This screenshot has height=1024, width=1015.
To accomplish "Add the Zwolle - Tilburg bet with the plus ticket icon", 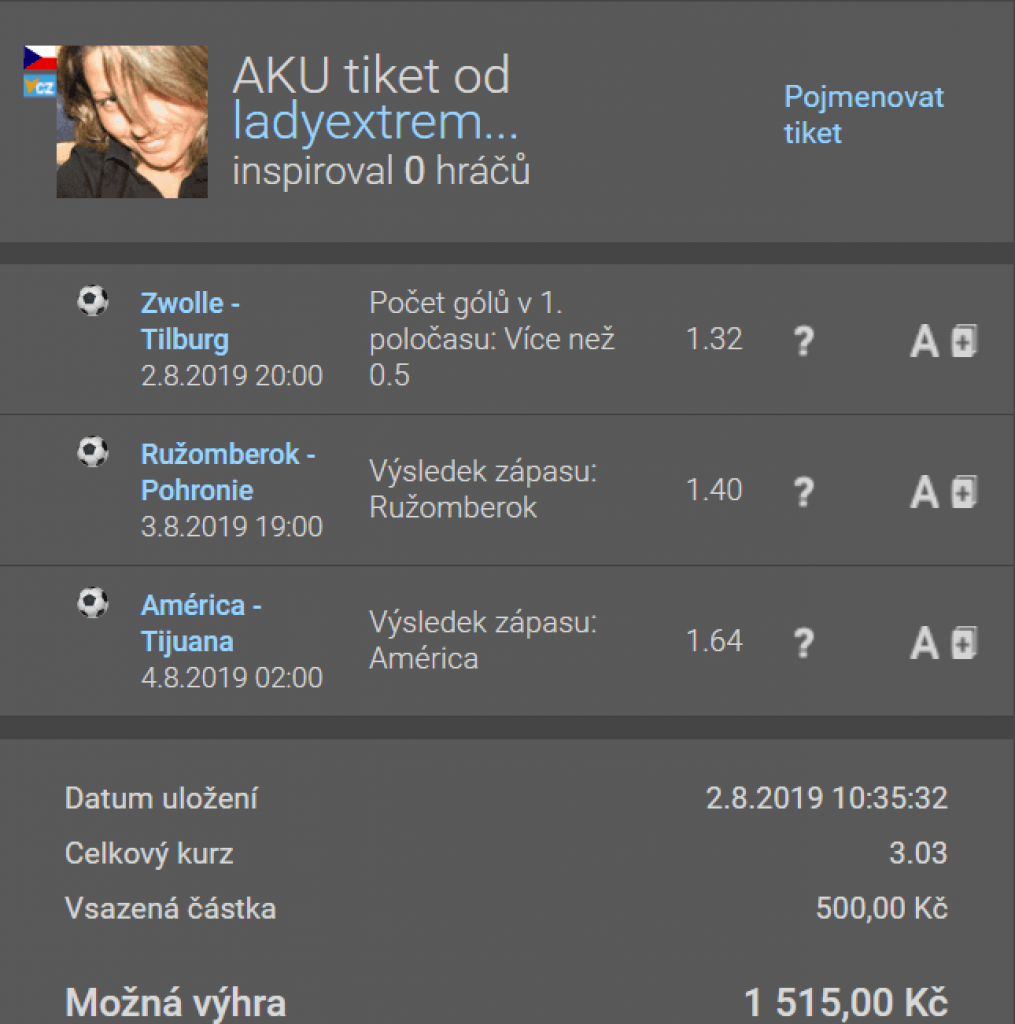I will [x=964, y=341].
